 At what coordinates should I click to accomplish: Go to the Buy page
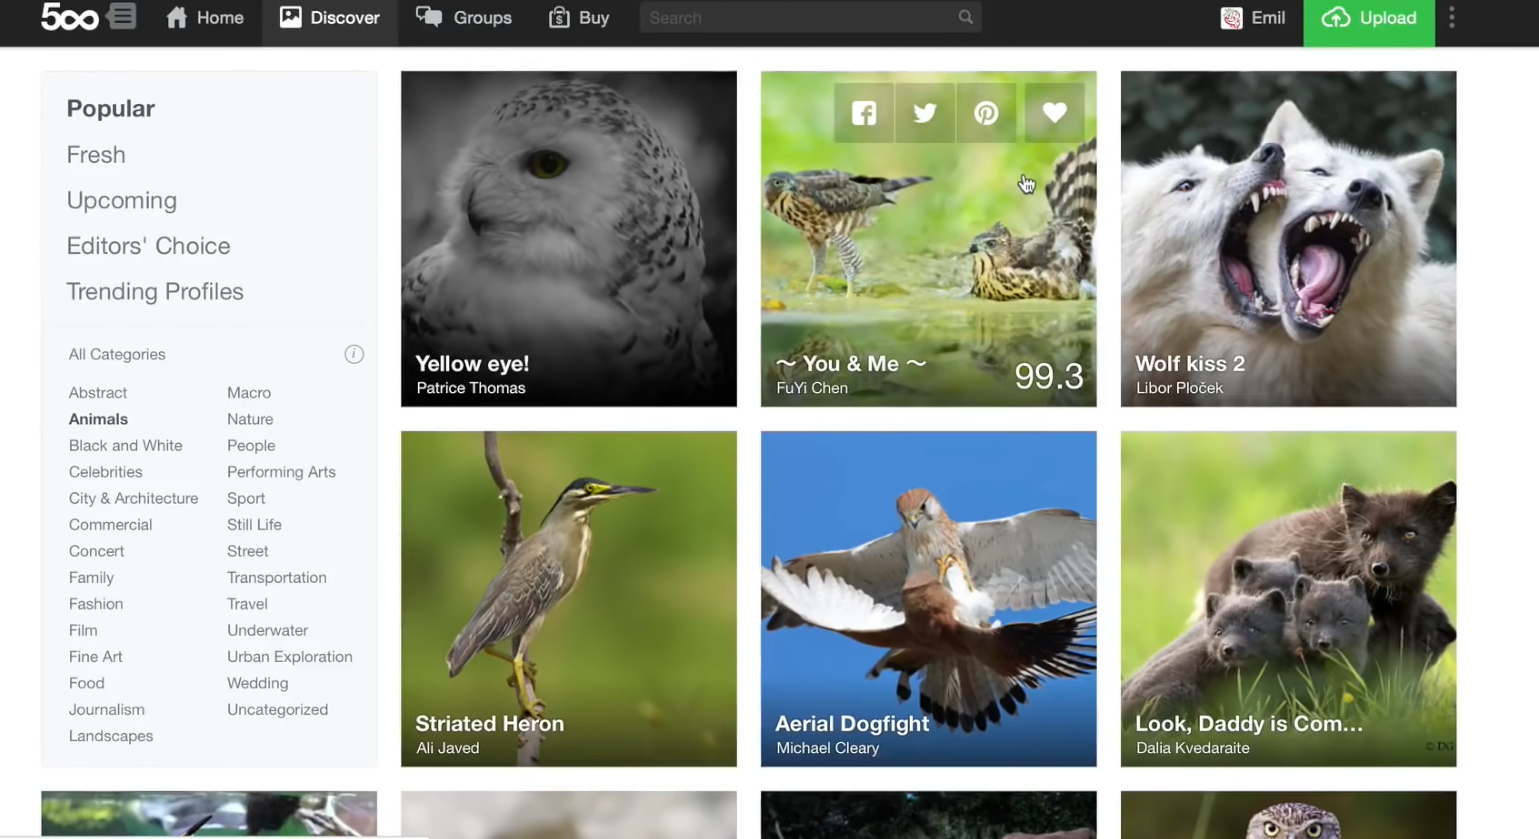(579, 17)
